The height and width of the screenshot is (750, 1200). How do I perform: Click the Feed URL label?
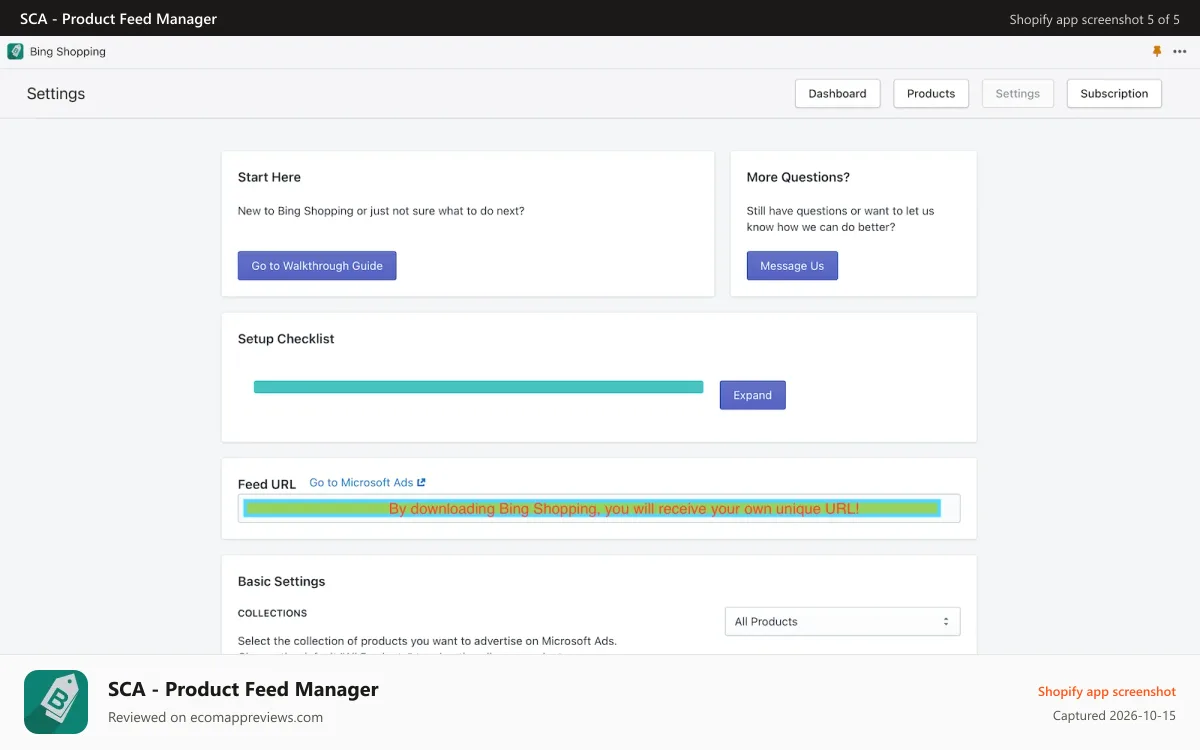pos(267,484)
